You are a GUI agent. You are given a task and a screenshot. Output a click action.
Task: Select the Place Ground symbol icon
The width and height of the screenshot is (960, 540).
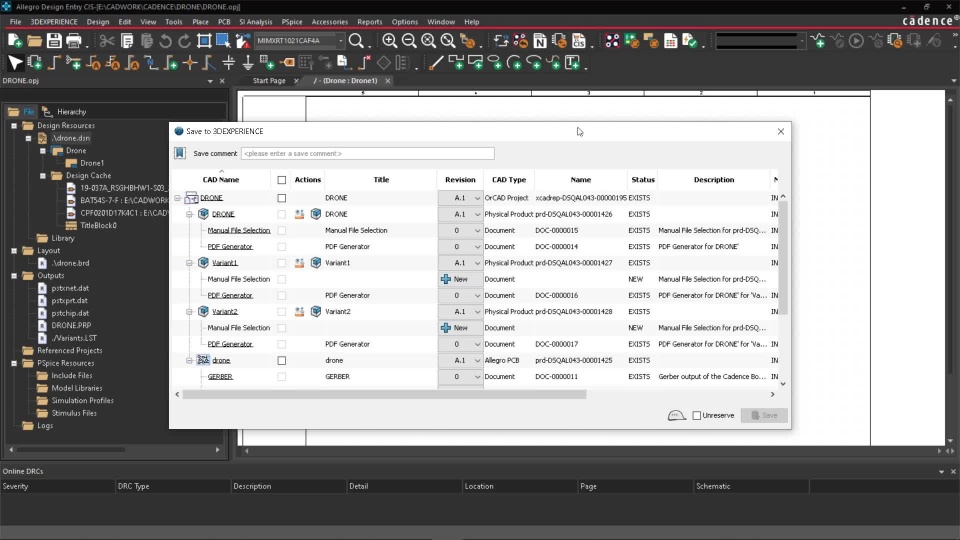pos(248,62)
